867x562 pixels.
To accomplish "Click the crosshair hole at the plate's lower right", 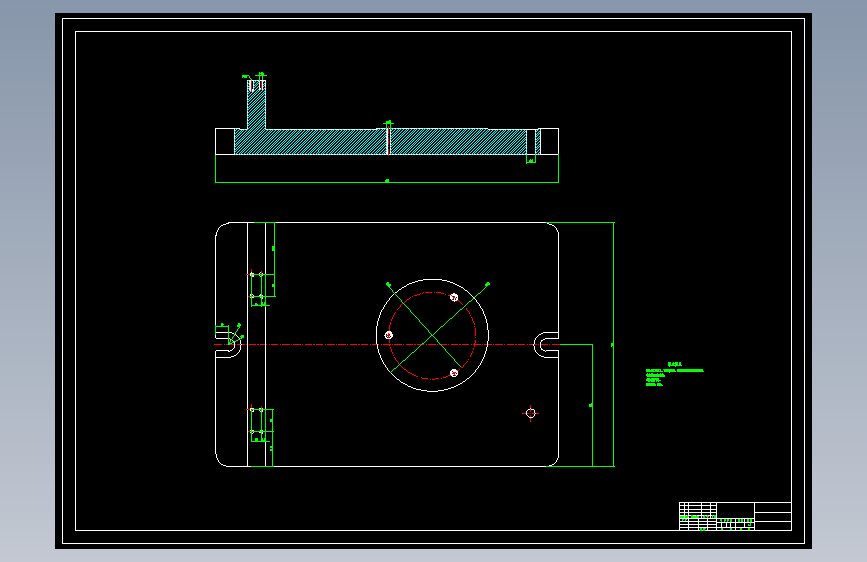I will (x=531, y=413).
